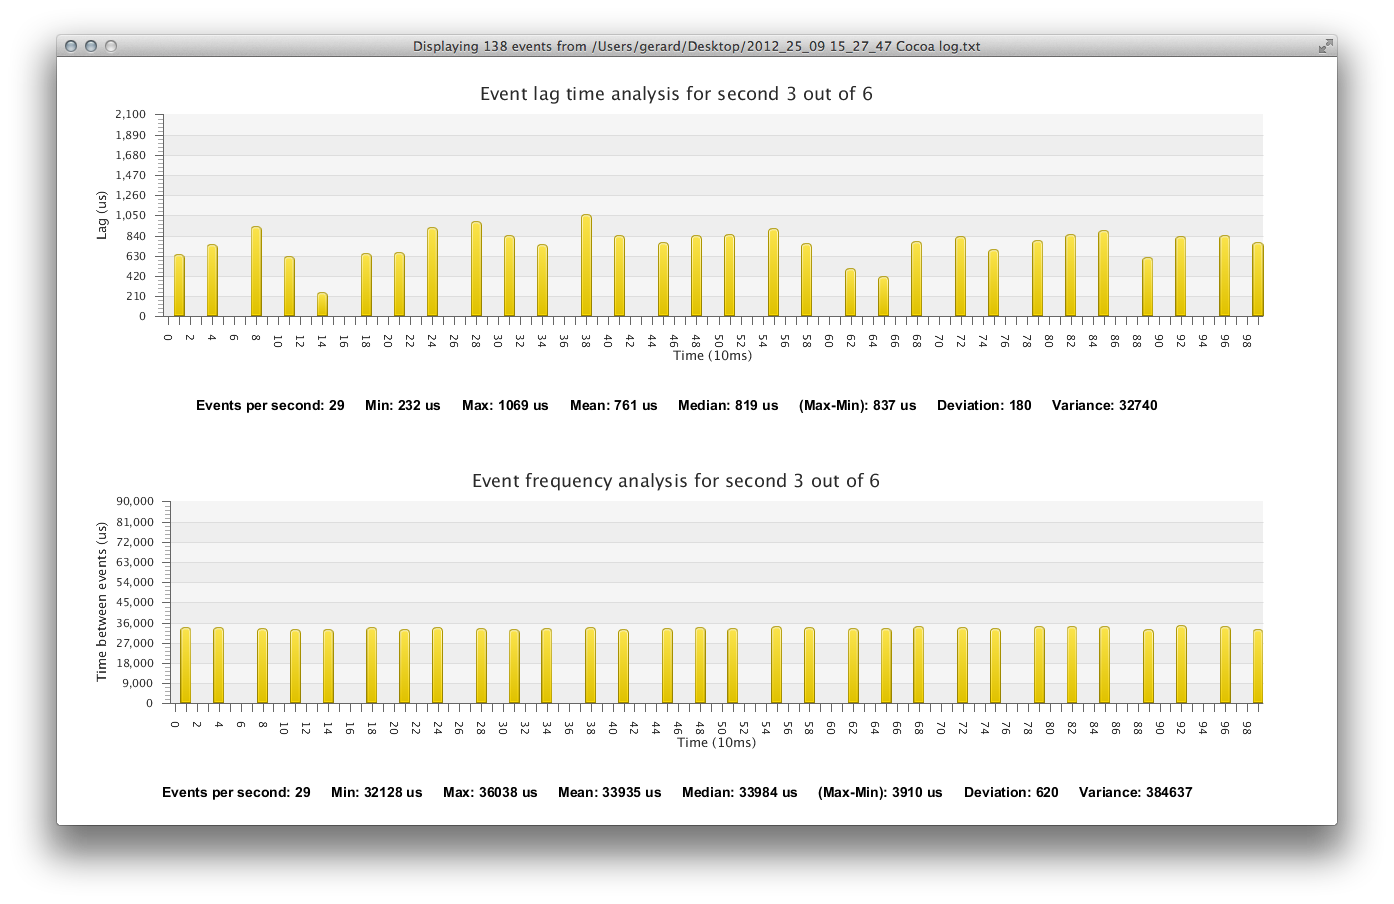Click the 'Variance: 384637' statistic

[1135, 793]
